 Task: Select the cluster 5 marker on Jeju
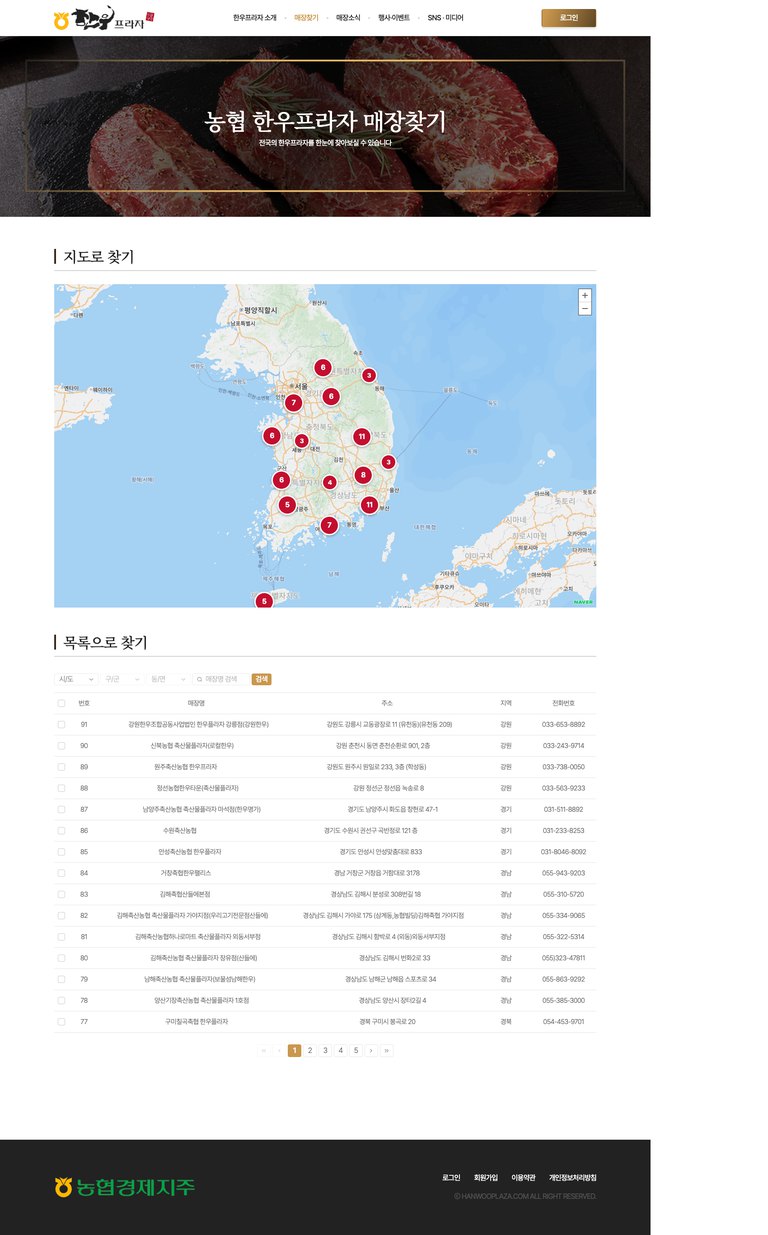tap(263, 601)
